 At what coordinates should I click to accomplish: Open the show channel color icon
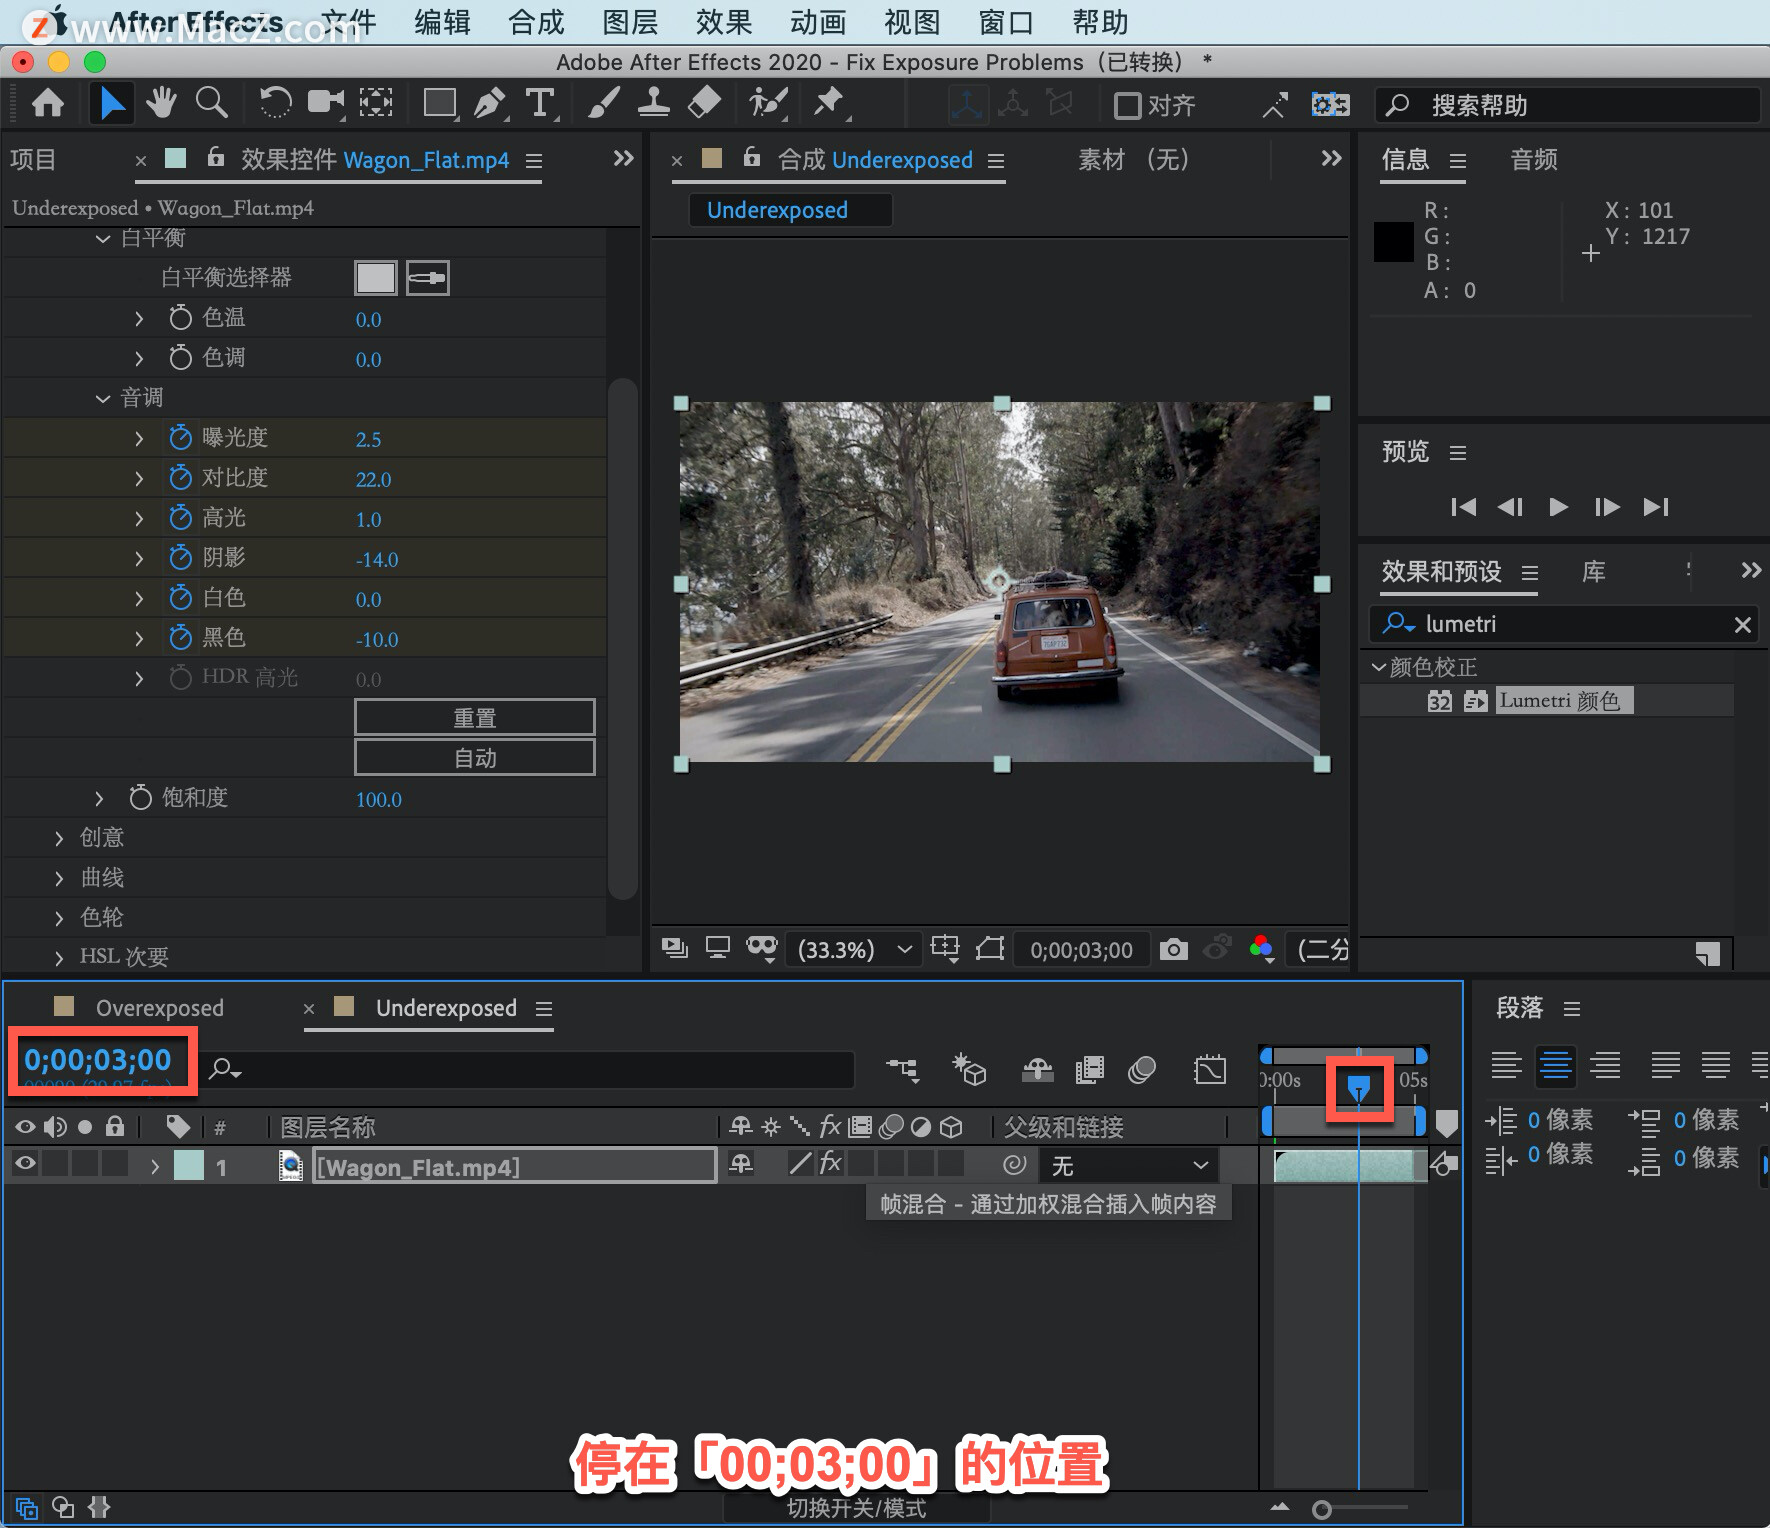click(1262, 949)
